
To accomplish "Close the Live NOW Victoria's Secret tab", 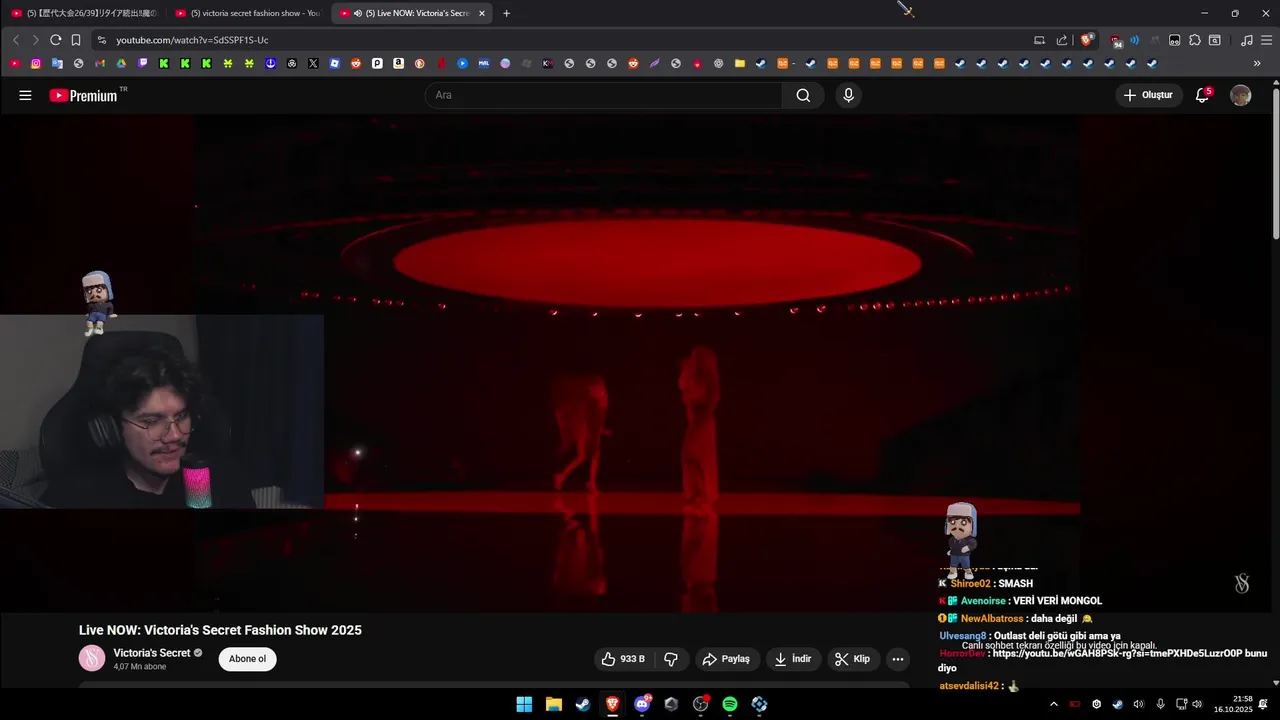I will tap(482, 13).
